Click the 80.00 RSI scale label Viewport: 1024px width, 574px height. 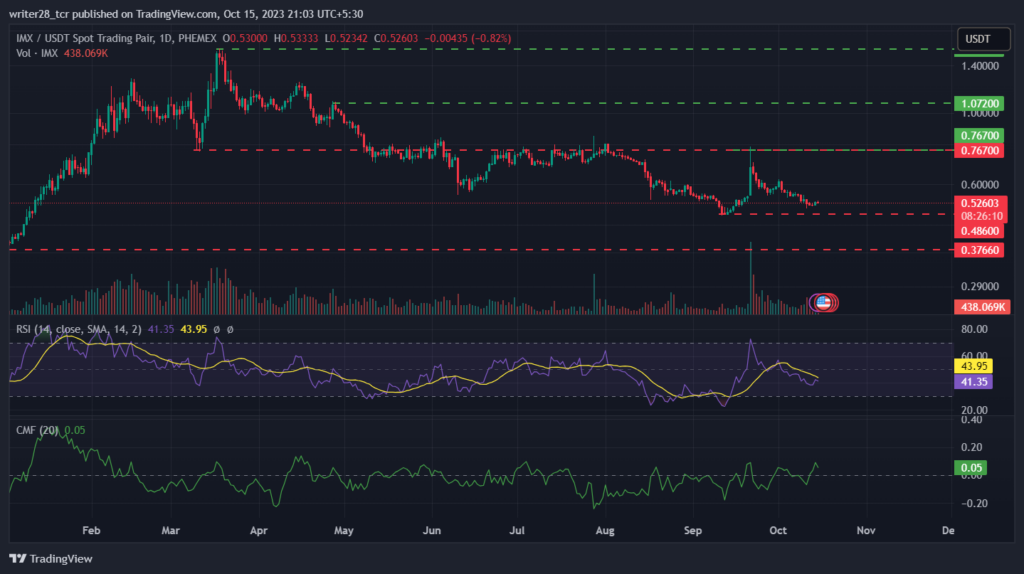(974, 329)
